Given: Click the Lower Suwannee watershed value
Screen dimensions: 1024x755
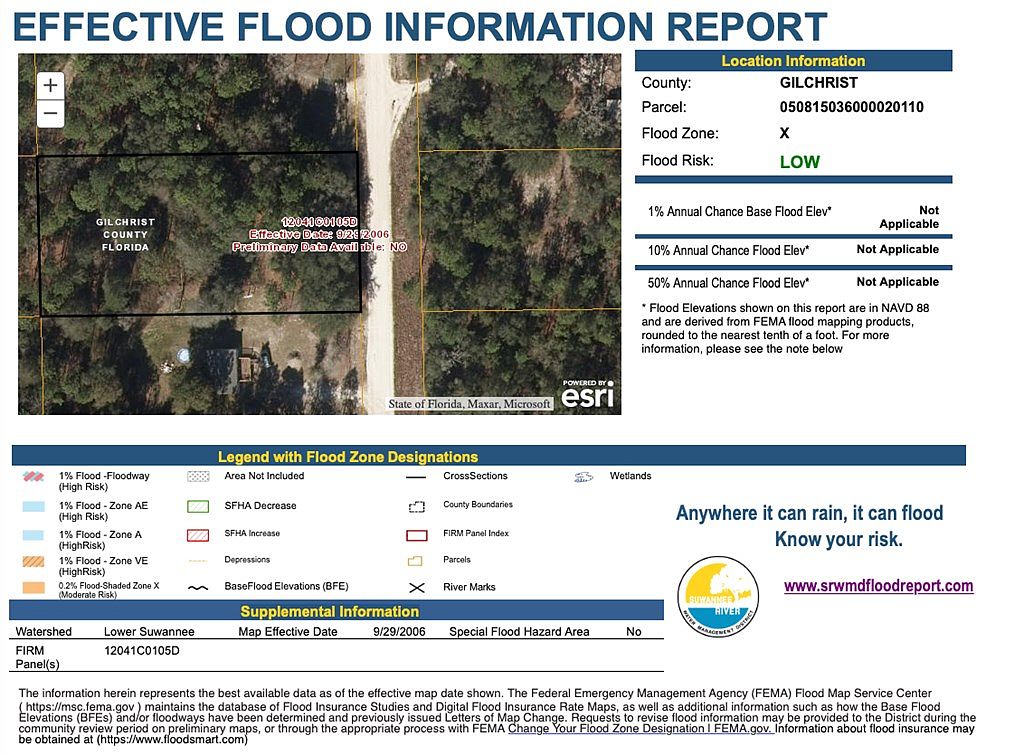Looking at the screenshot, I should pos(149,632).
